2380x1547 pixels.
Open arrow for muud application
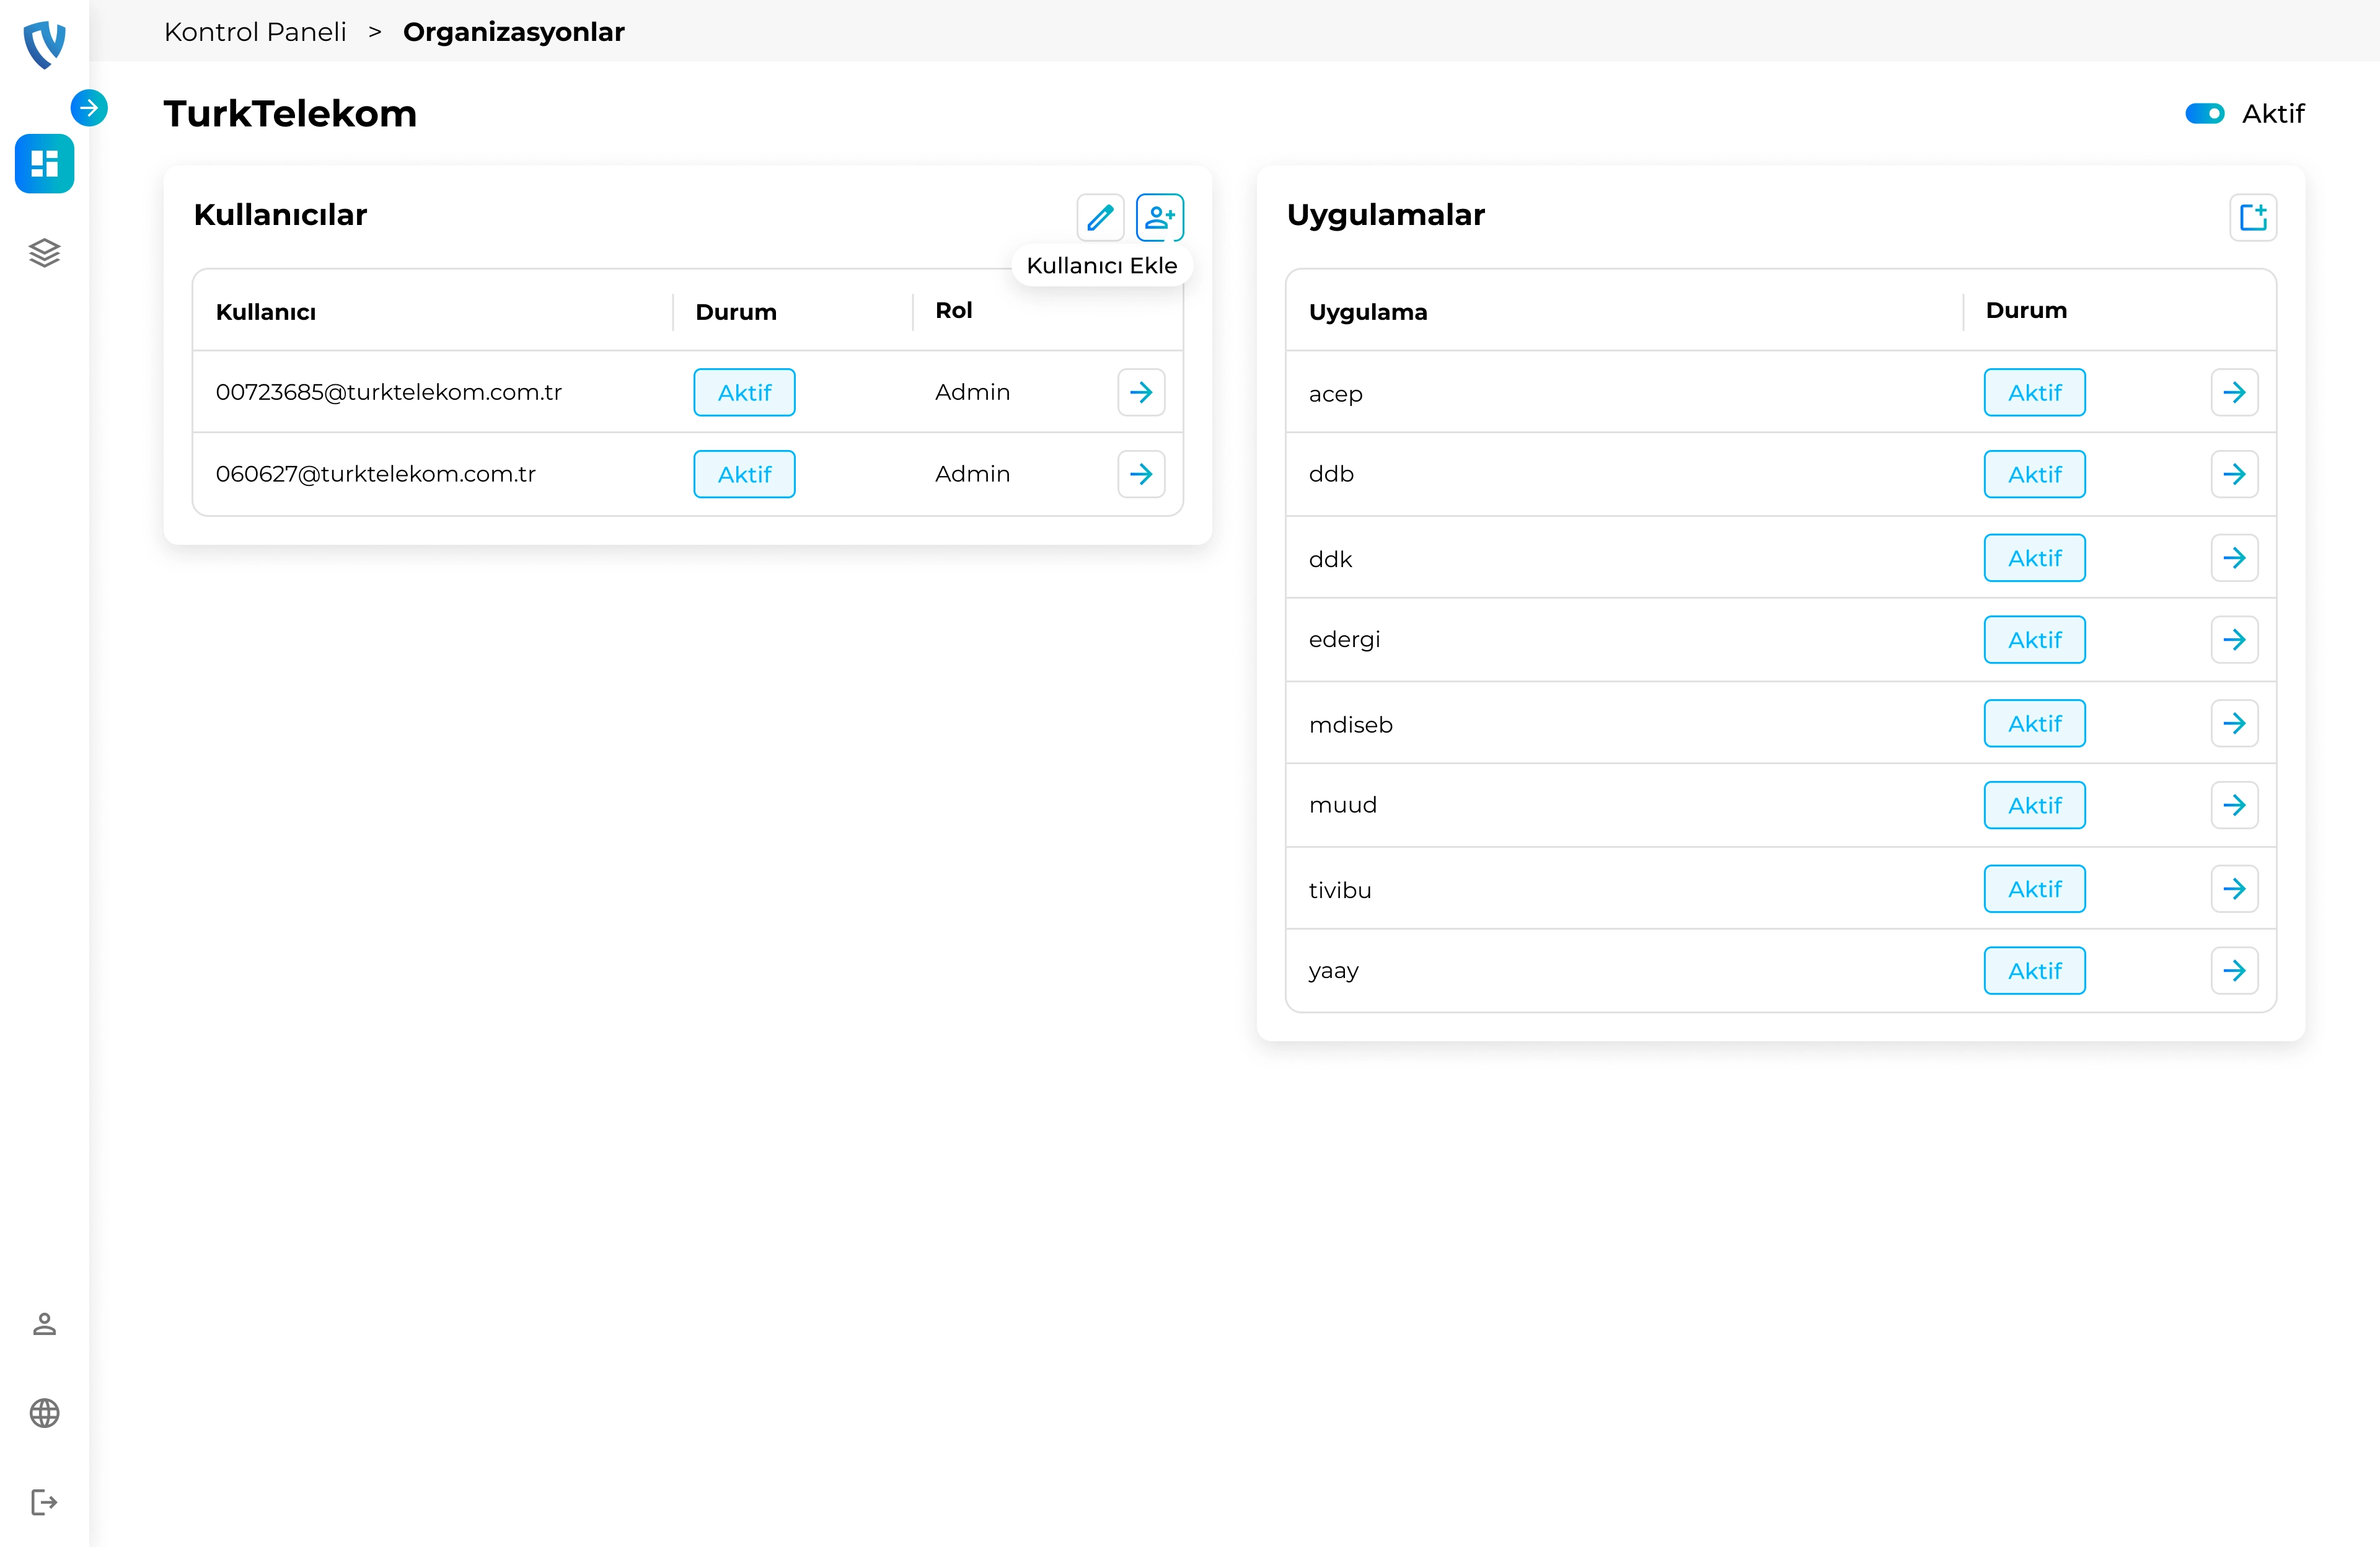tap(2234, 805)
